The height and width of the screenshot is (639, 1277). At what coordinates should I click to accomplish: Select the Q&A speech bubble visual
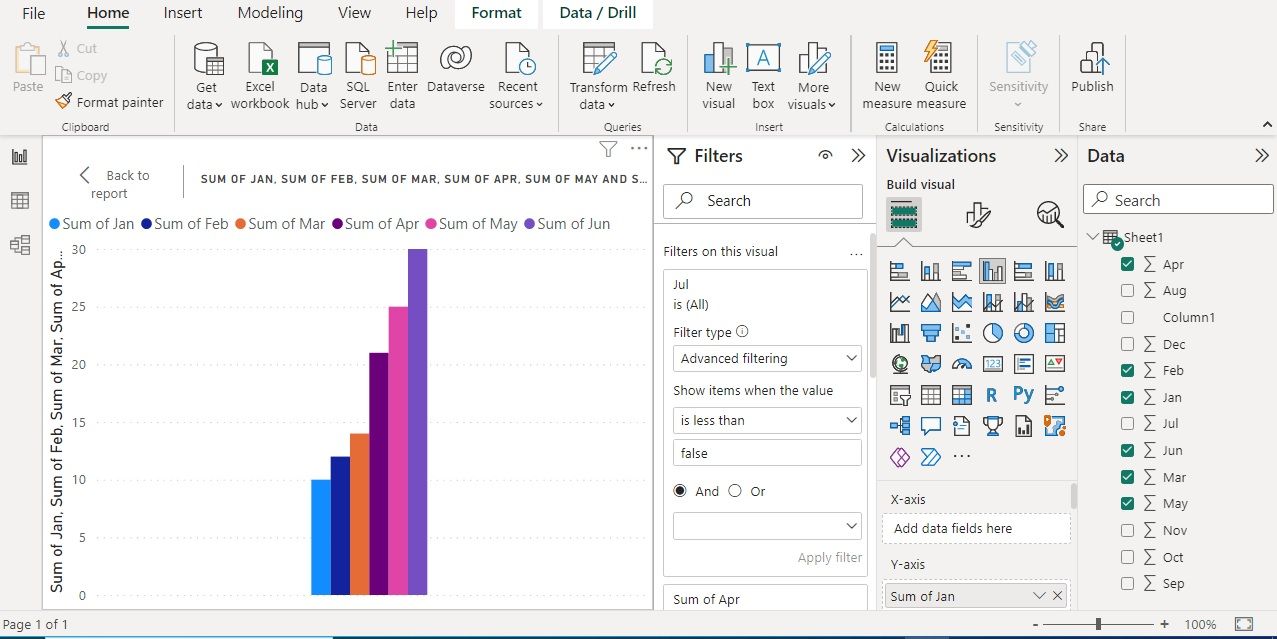[930, 425]
